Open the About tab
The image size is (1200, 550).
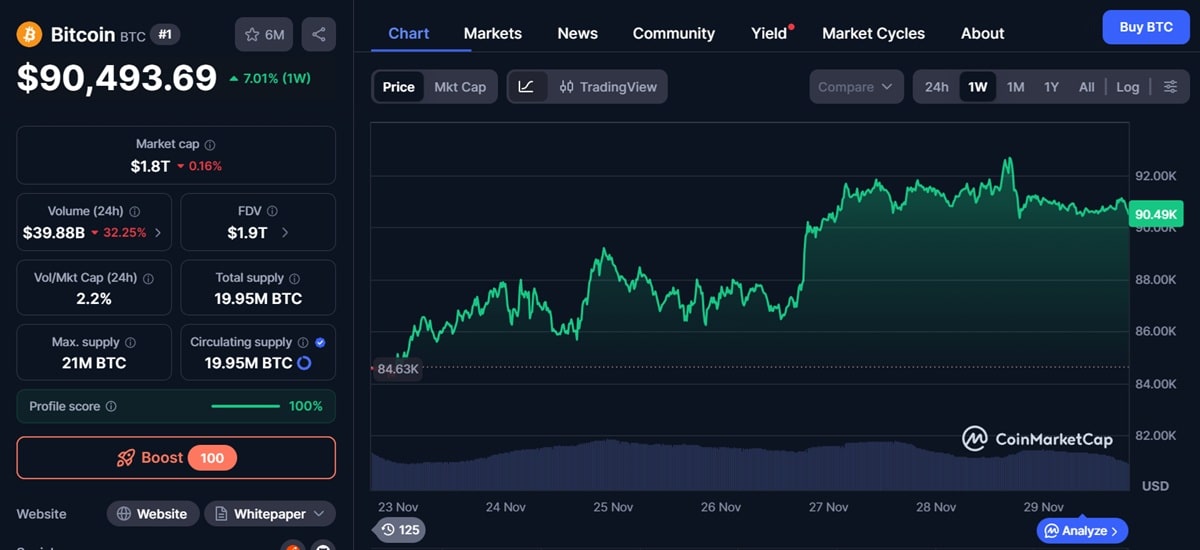(983, 33)
